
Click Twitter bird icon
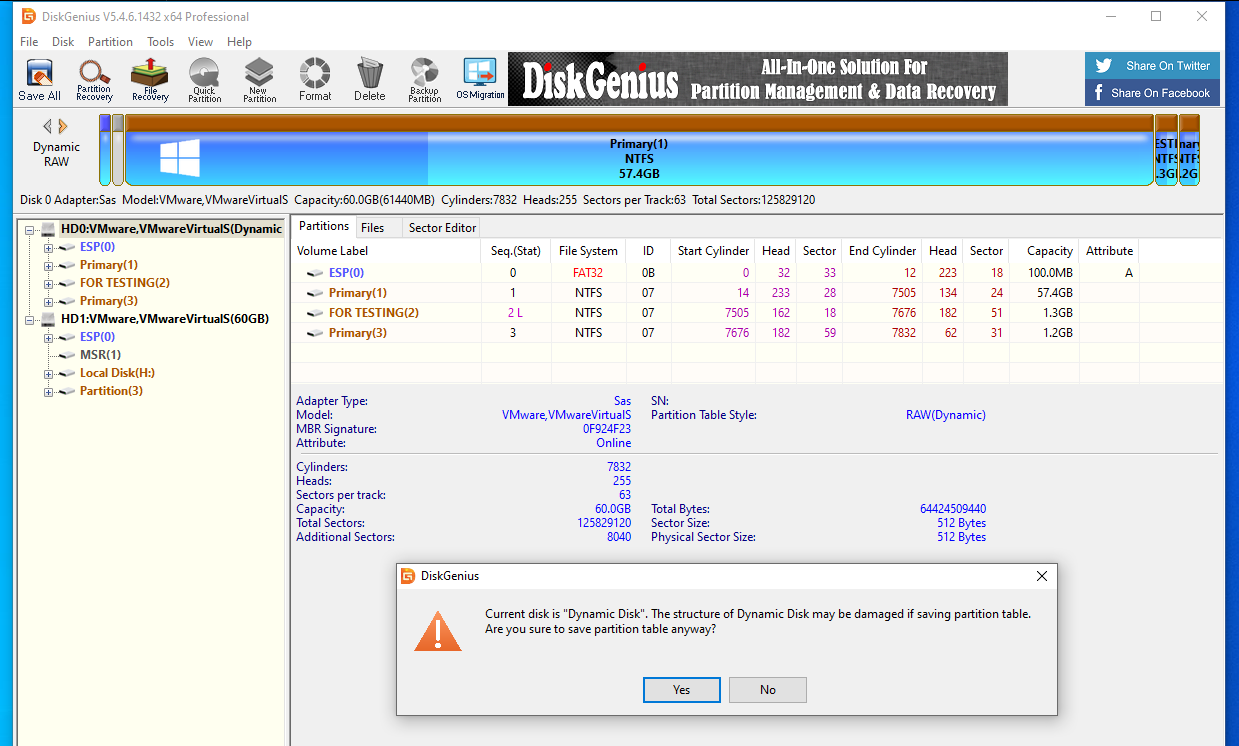[x=1104, y=66]
